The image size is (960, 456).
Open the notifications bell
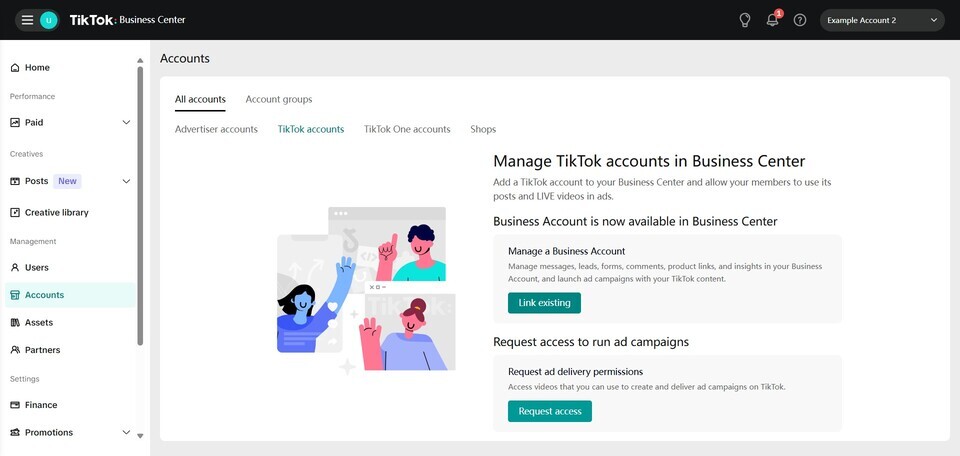coord(772,20)
